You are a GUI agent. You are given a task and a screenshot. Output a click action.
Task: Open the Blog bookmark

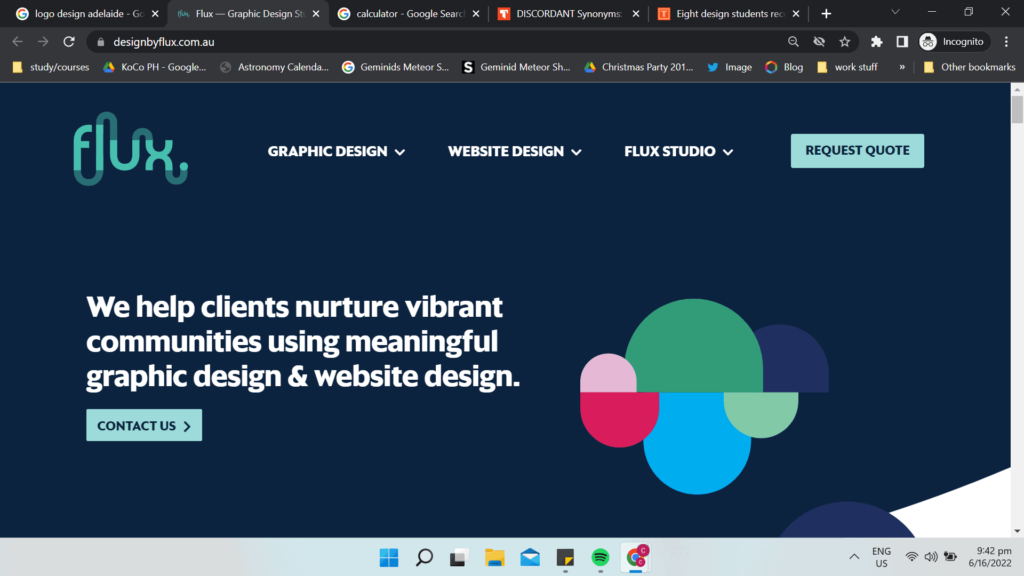pyautogui.click(x=784, y=67)
